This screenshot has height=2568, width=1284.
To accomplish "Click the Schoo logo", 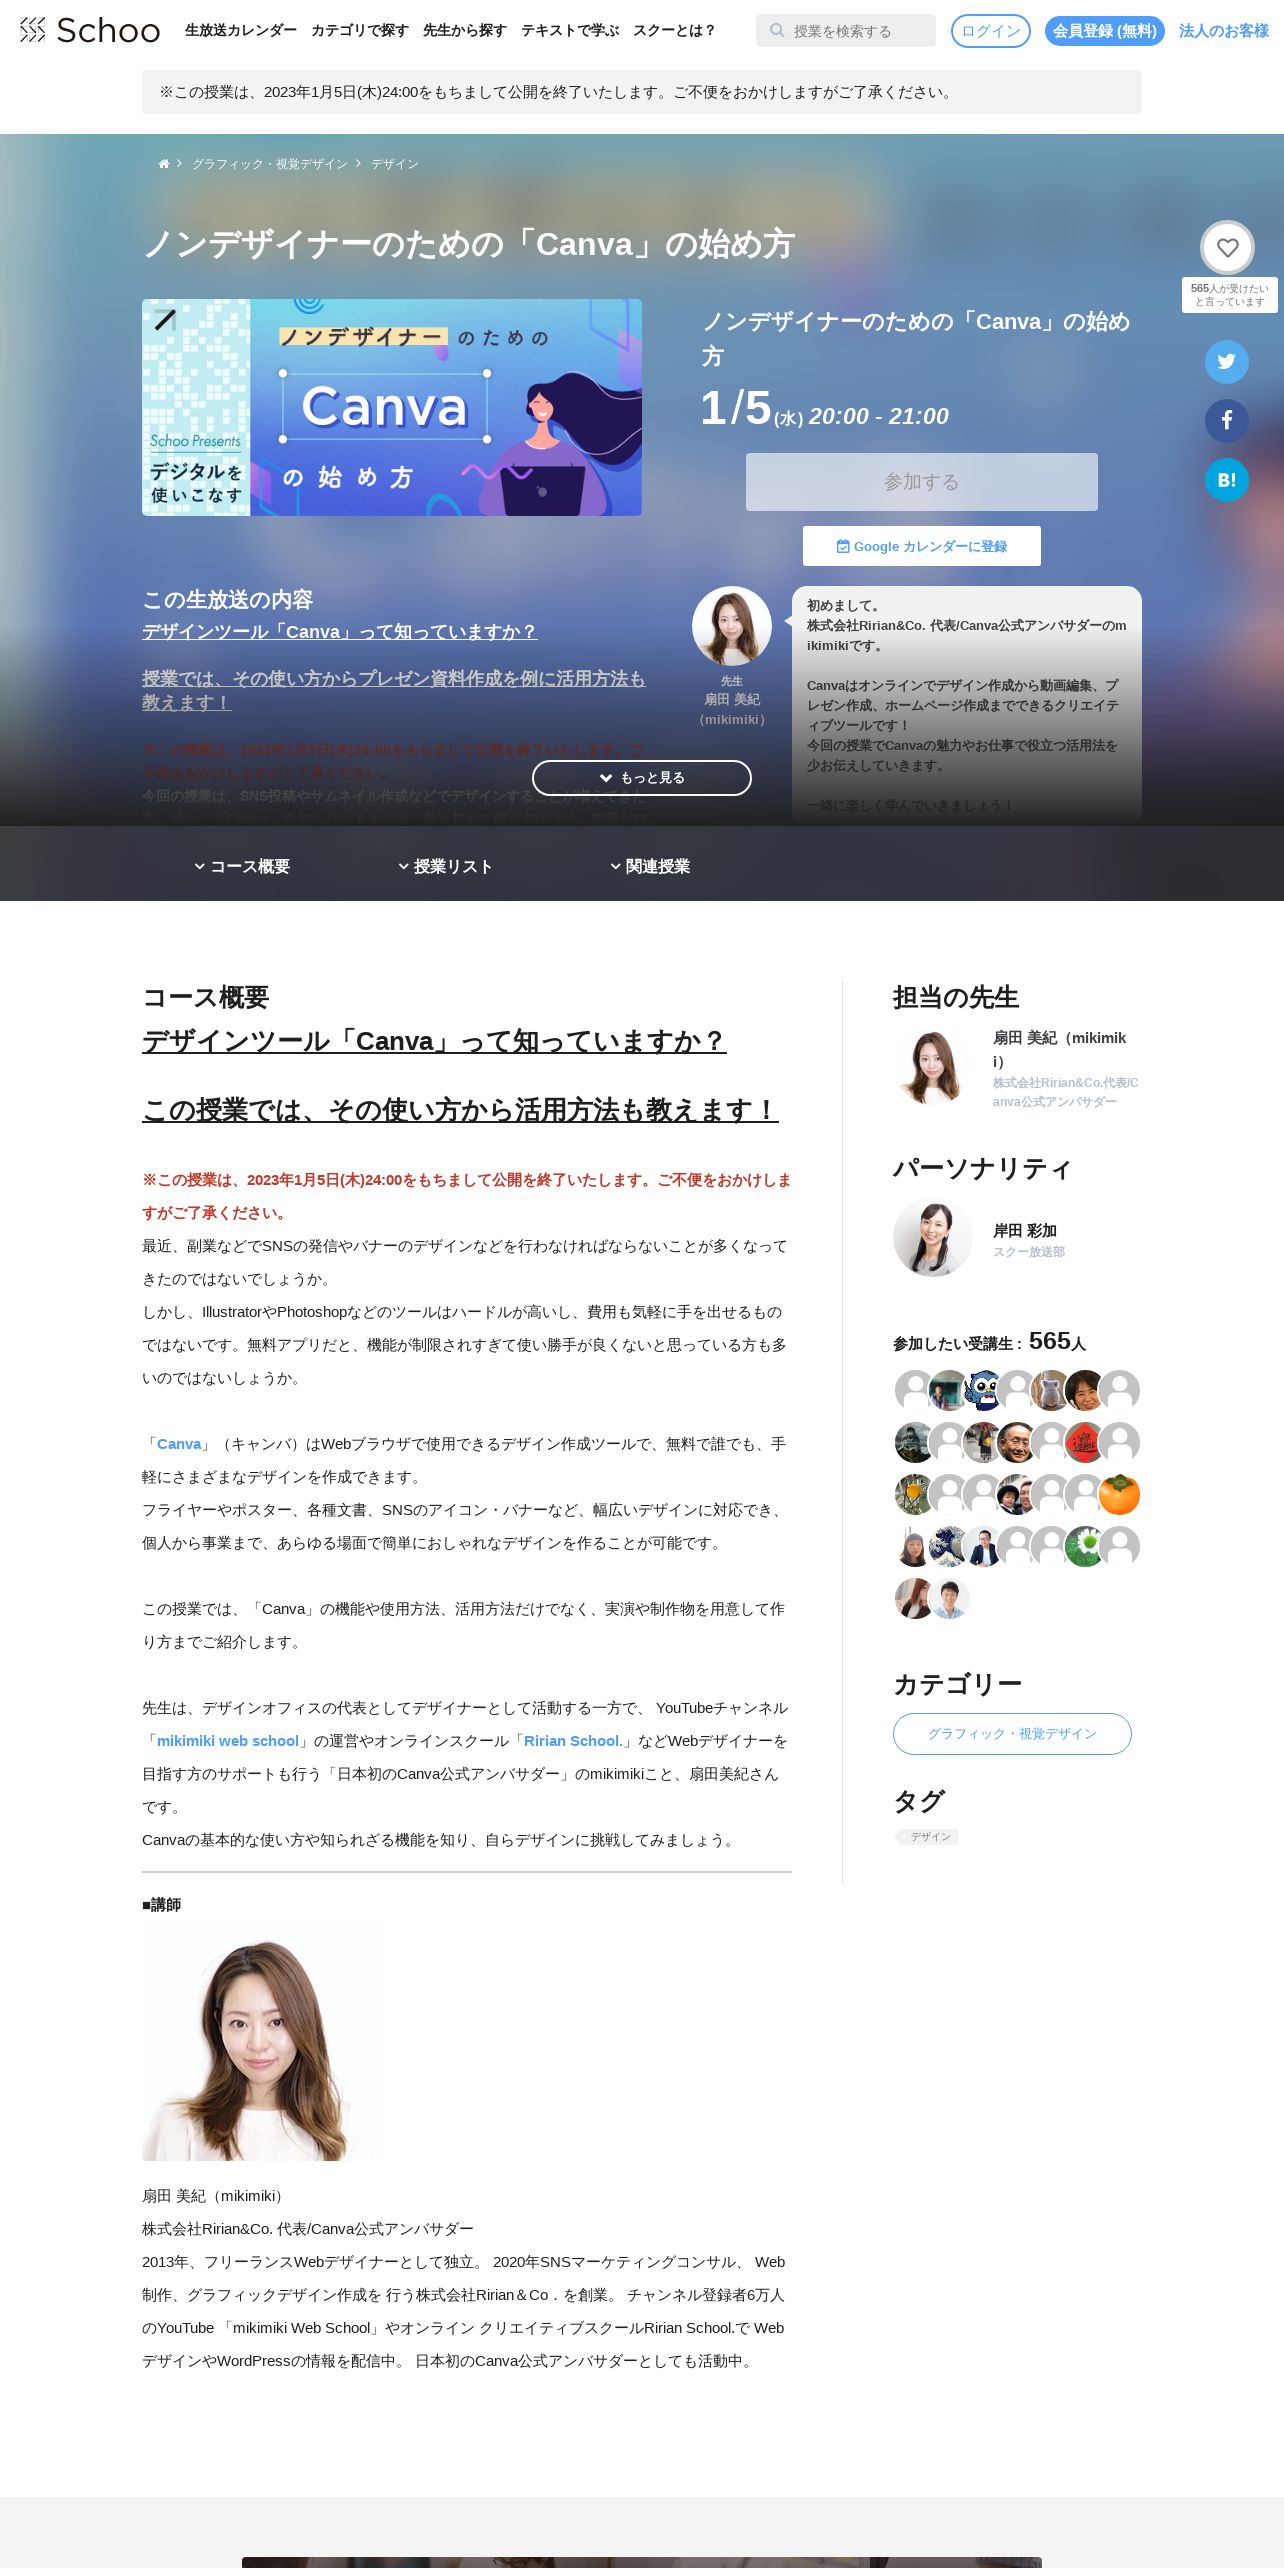I will 89,30.
